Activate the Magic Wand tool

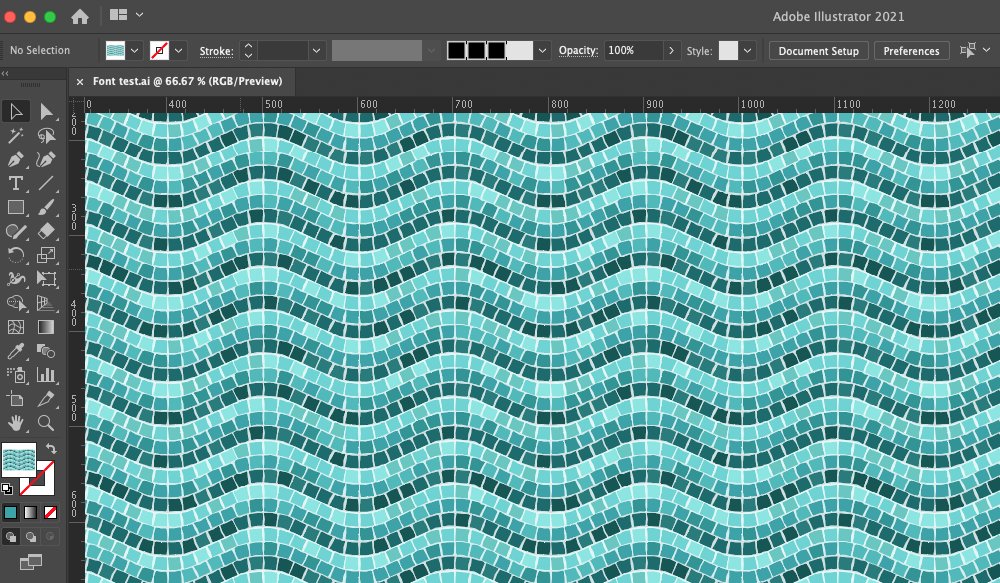[x=15, y=134]
